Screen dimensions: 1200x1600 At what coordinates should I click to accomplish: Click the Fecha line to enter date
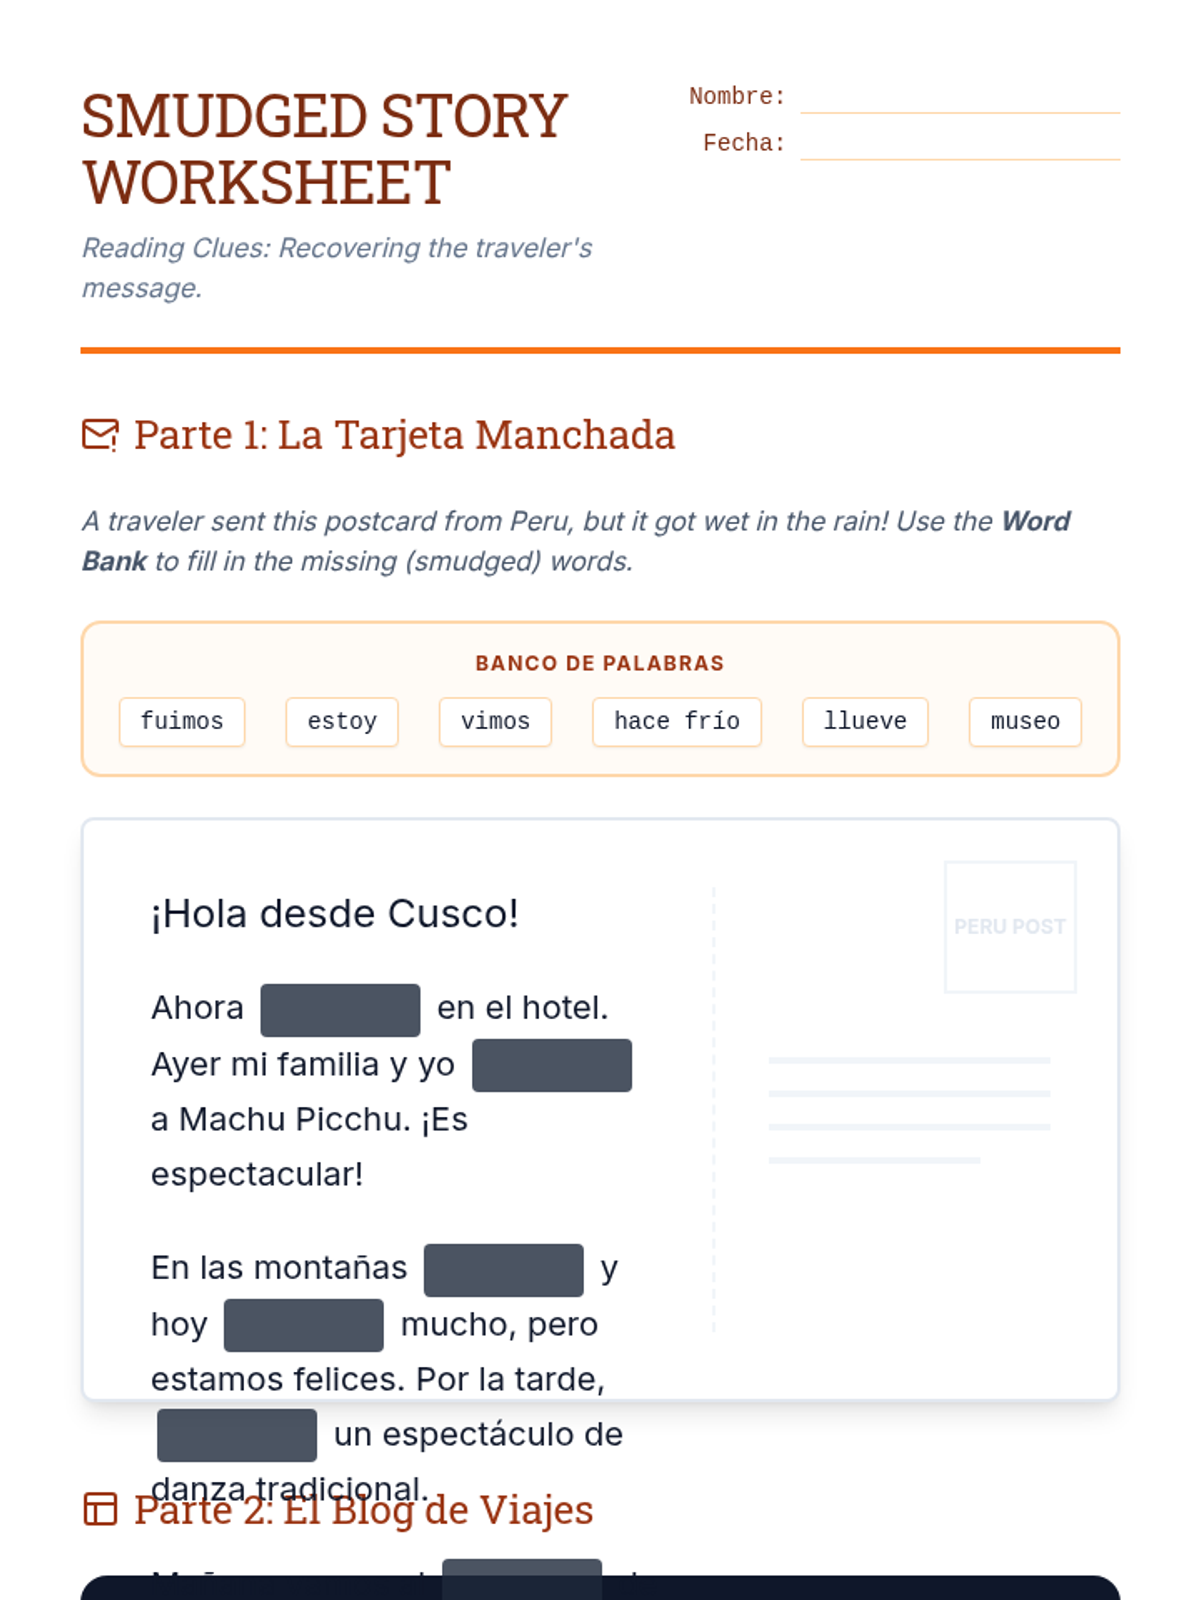(959, 144)
